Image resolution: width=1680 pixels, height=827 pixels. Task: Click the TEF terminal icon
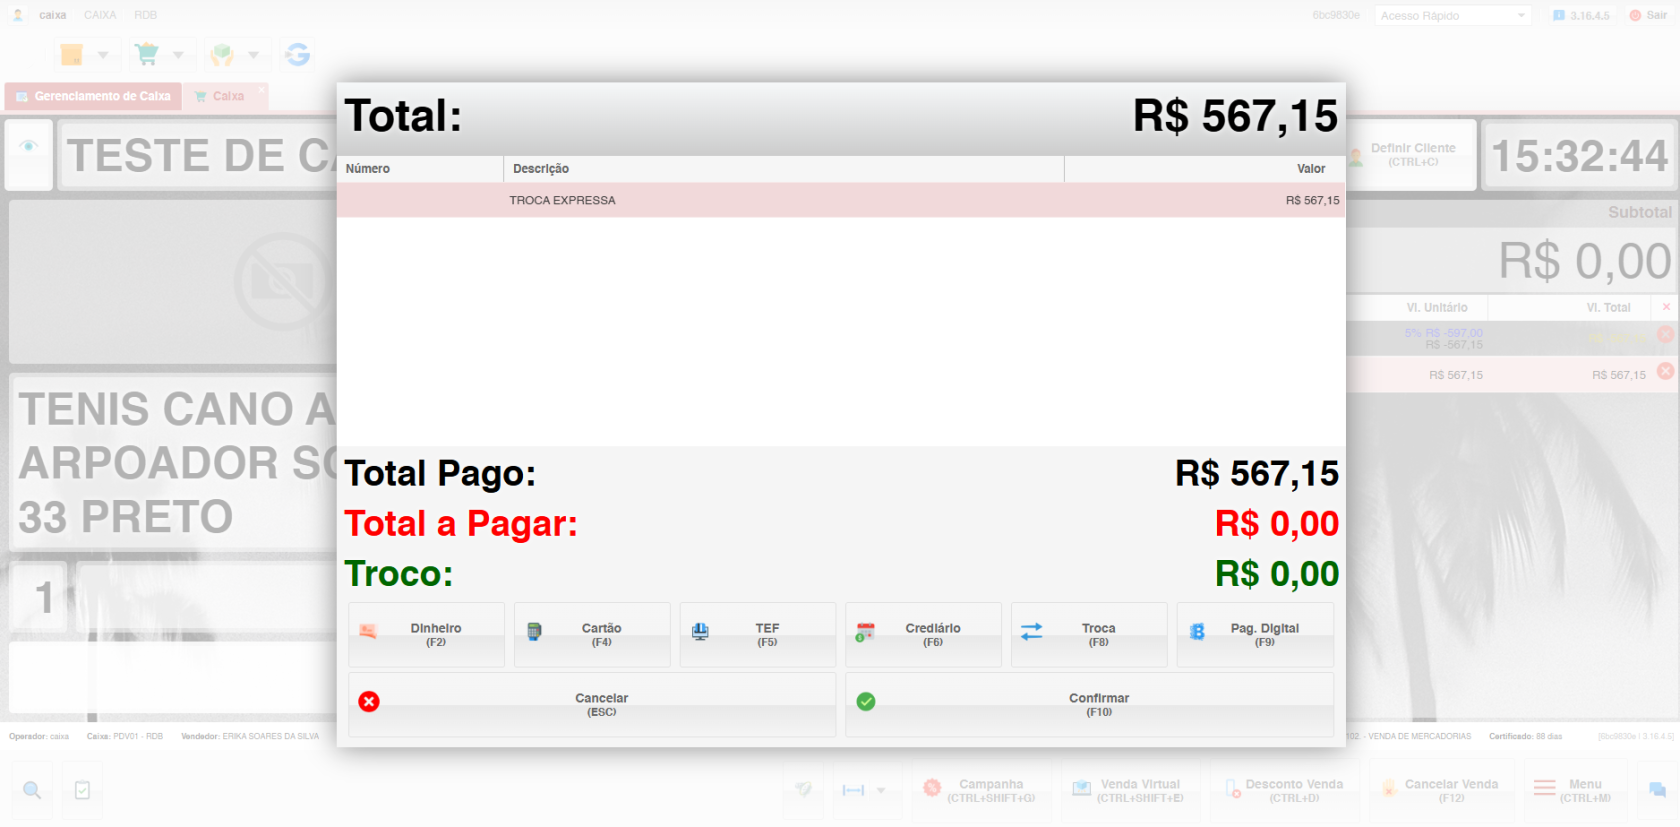click(700, 632)
